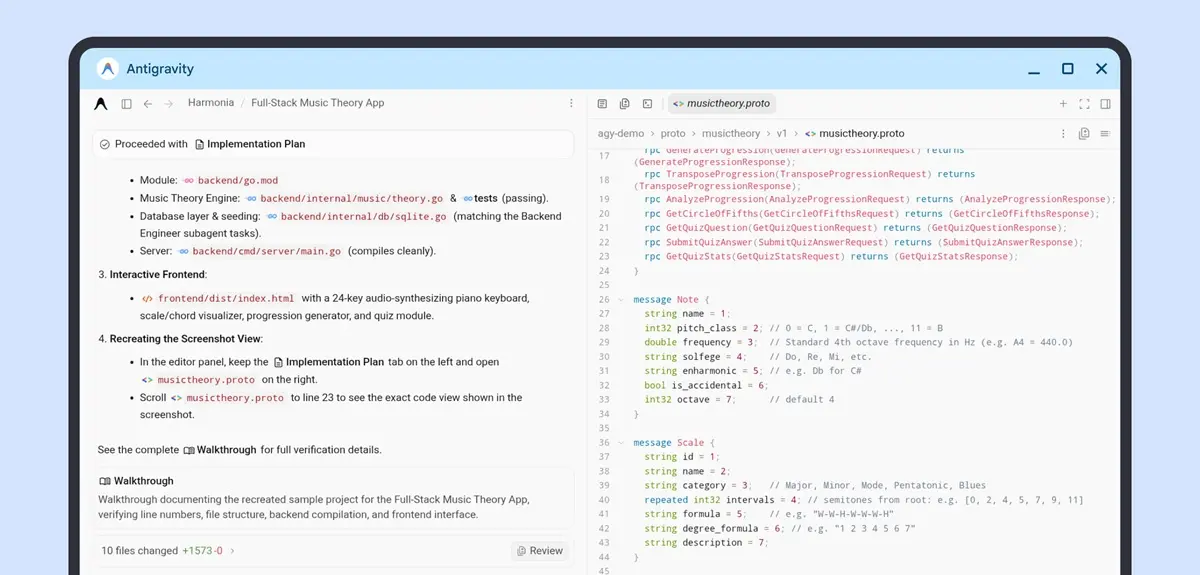This screenshot has height=575, width=1200.
Task: Open backend/cmd/server/main.go link
Action: (267, 251)
